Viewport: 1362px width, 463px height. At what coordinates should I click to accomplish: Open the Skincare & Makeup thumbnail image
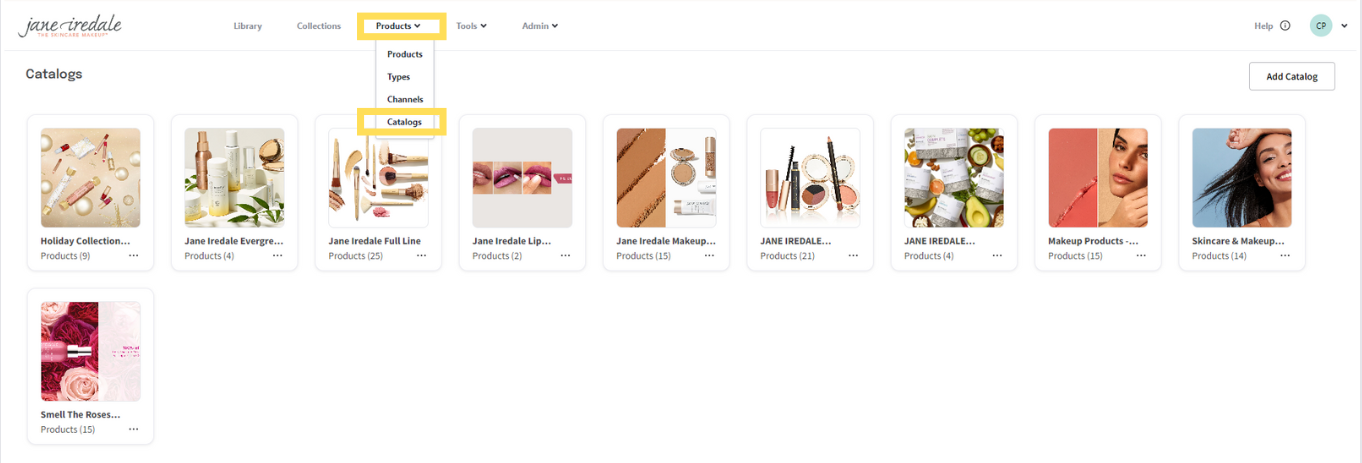tap(1242, 178)
